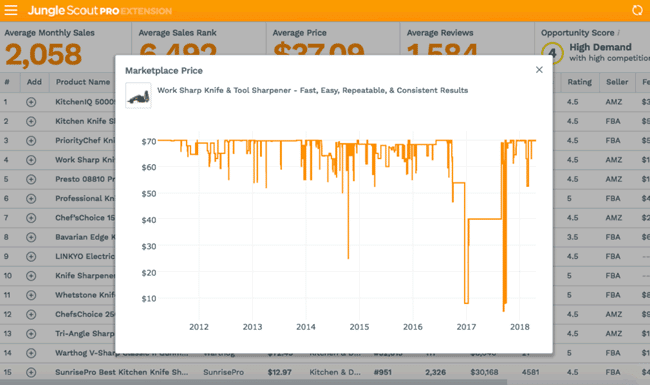Click the Add column header

[x=34, y=82]
